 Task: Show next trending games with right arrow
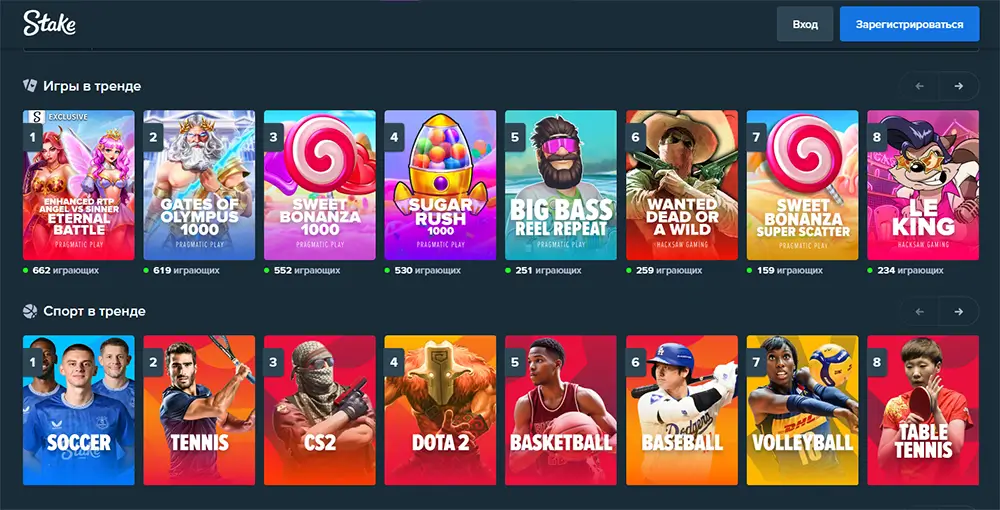click(x=959, y=86)
